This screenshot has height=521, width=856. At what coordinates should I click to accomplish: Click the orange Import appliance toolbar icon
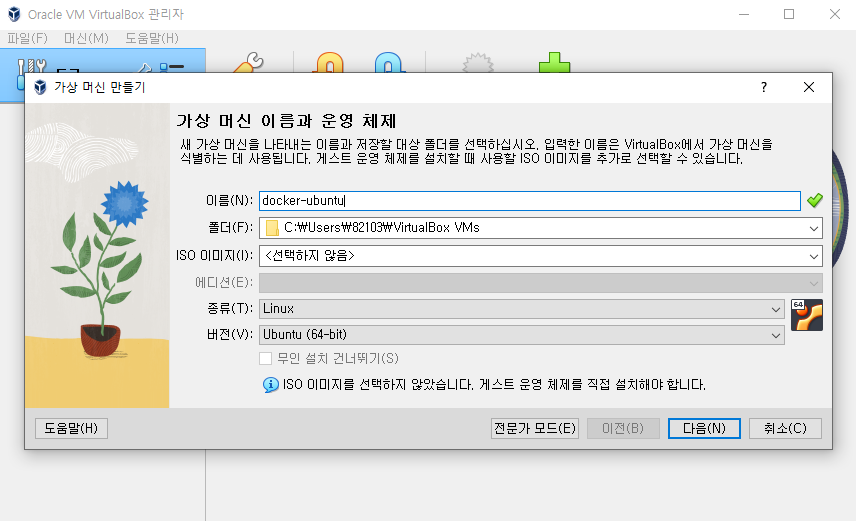pyautogui.click(x=330, y=63)
